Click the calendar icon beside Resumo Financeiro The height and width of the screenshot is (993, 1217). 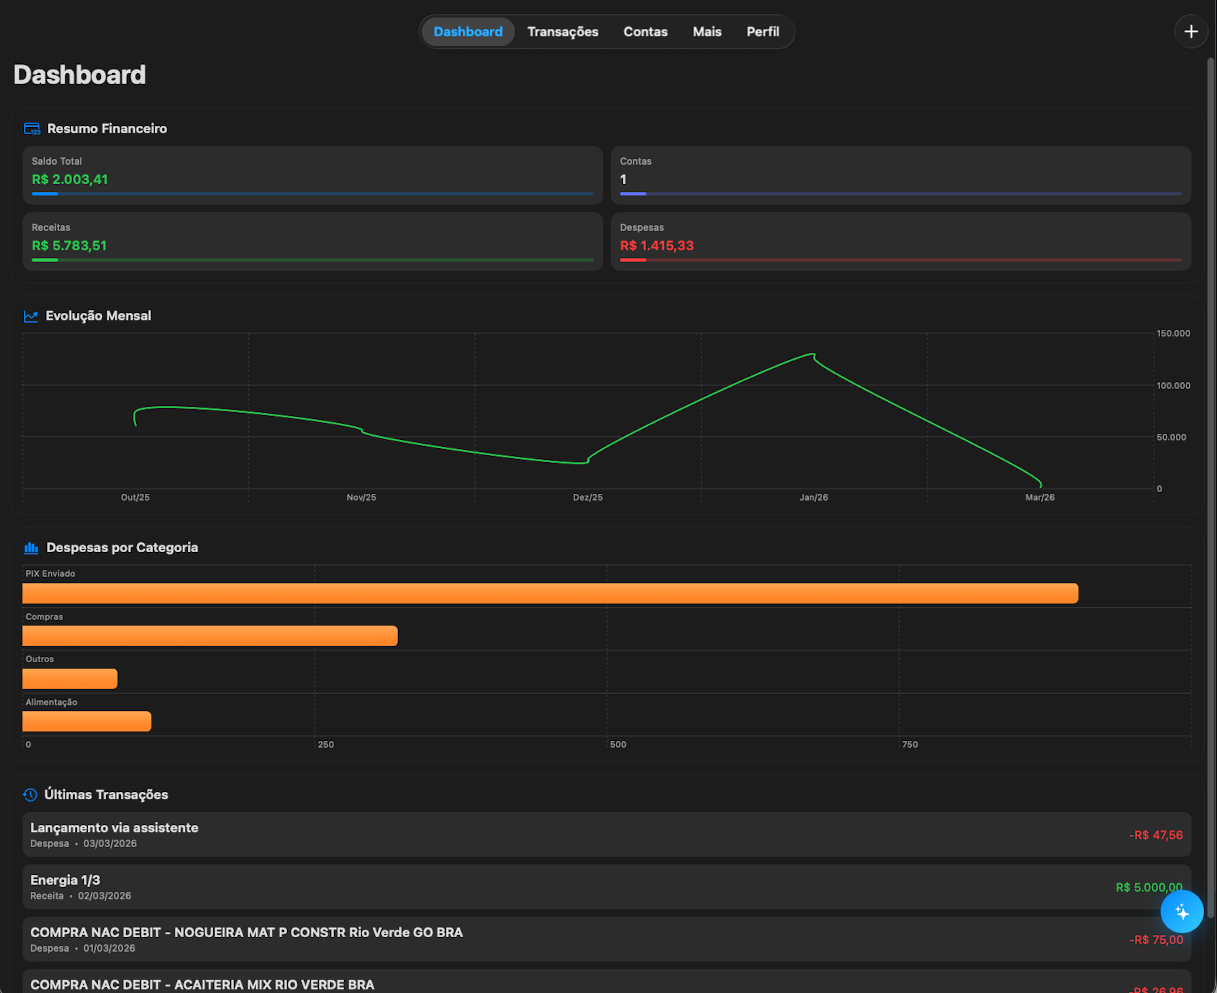[x=30, y=128]
